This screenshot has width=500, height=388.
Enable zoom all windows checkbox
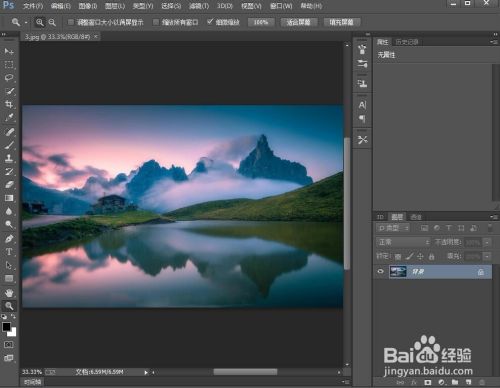point(156,22)
